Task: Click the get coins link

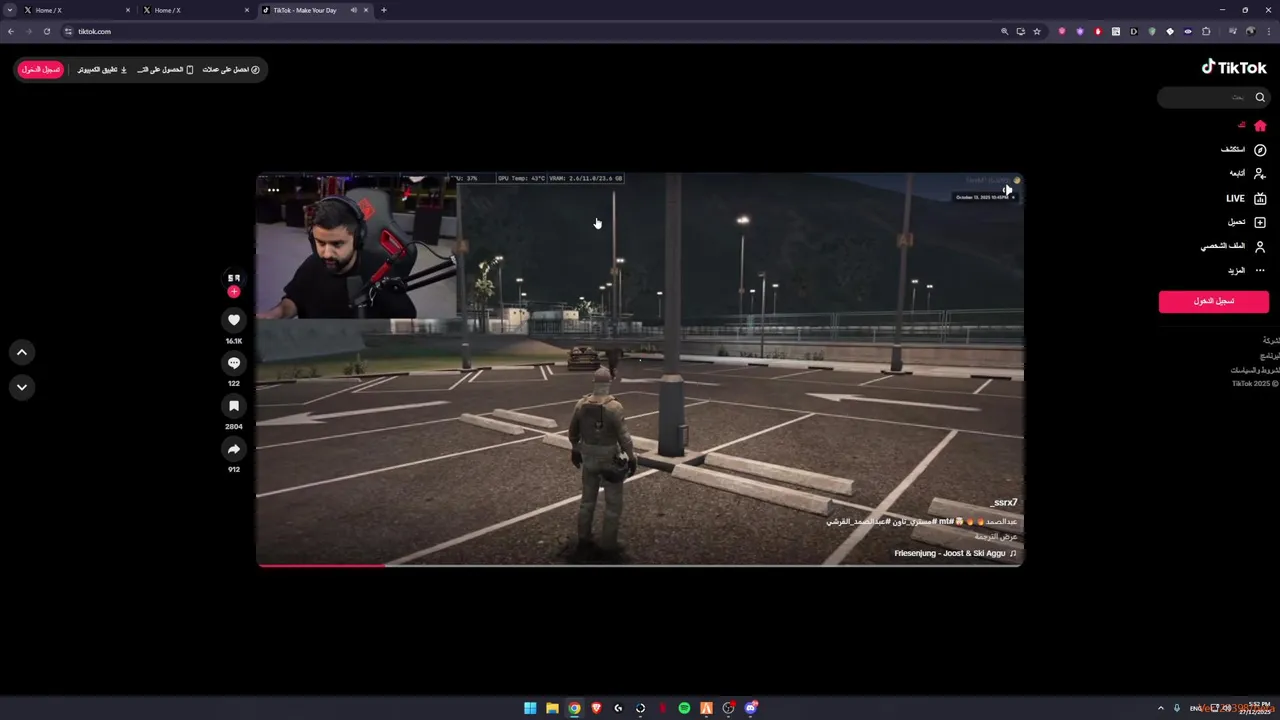Action: [x=231, y=69]
